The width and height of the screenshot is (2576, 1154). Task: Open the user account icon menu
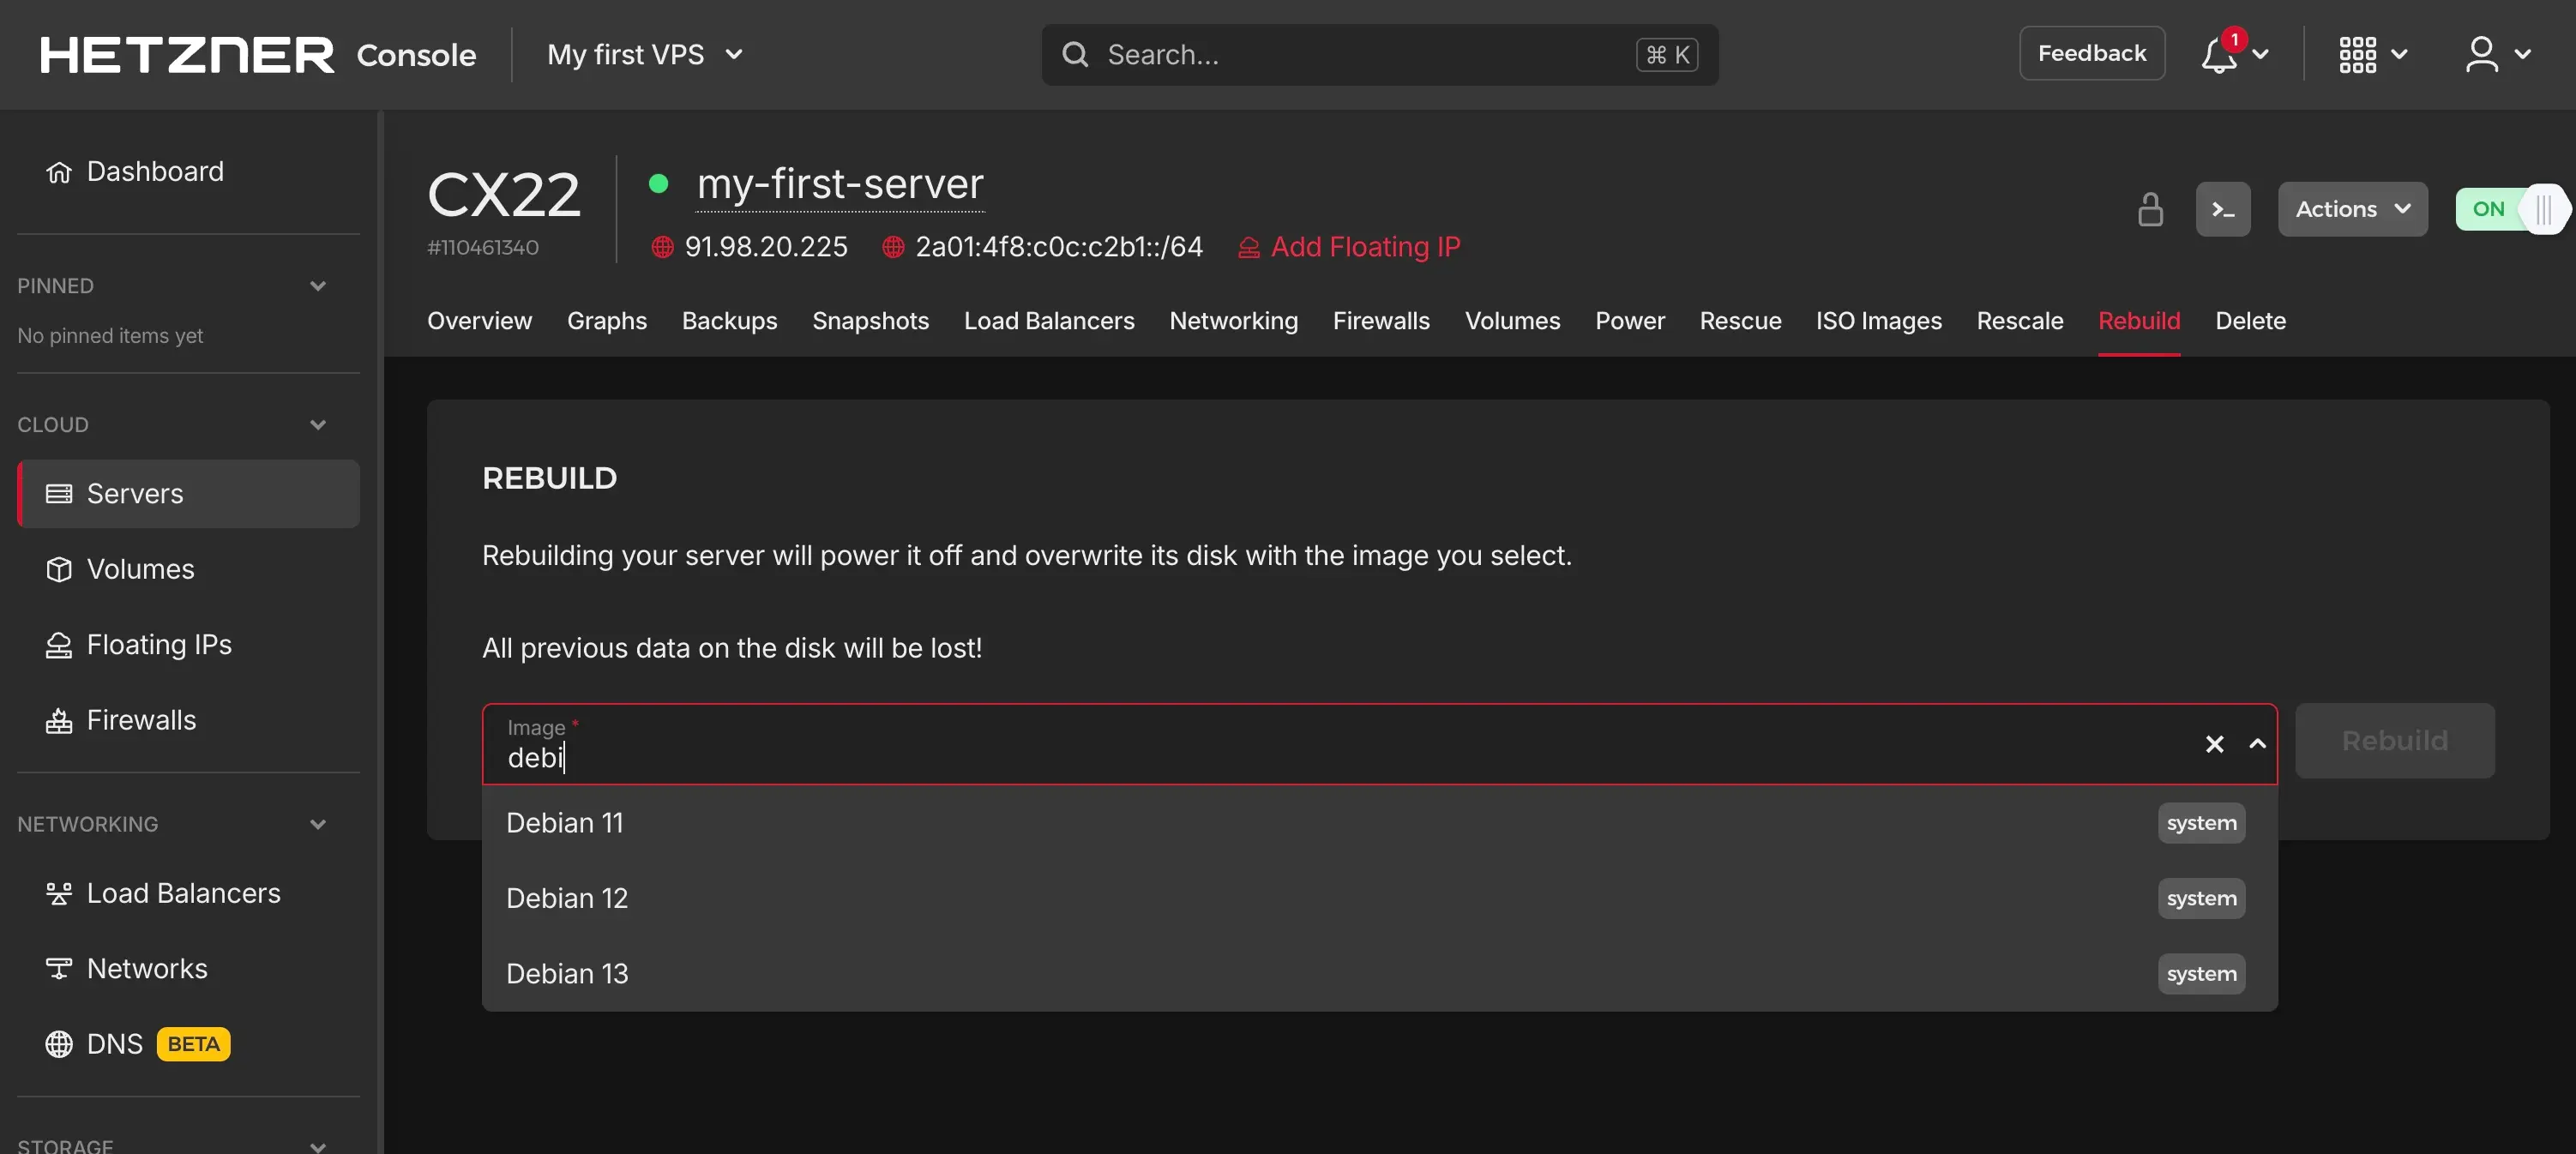pos(2481,54)
